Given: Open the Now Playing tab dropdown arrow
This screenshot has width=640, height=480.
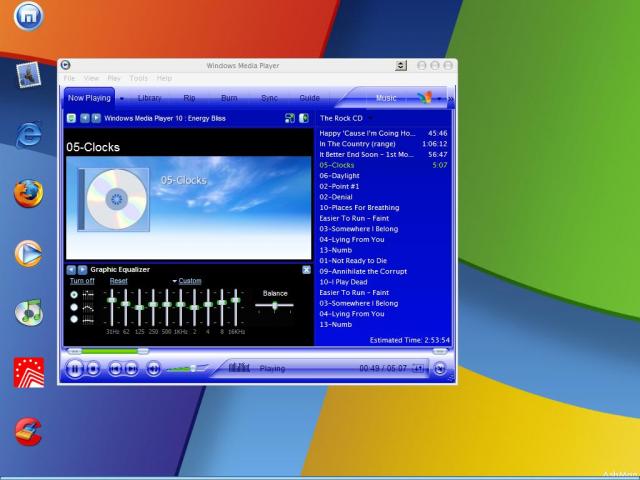Looking at the screenshot, I should (x=122, y=98).
